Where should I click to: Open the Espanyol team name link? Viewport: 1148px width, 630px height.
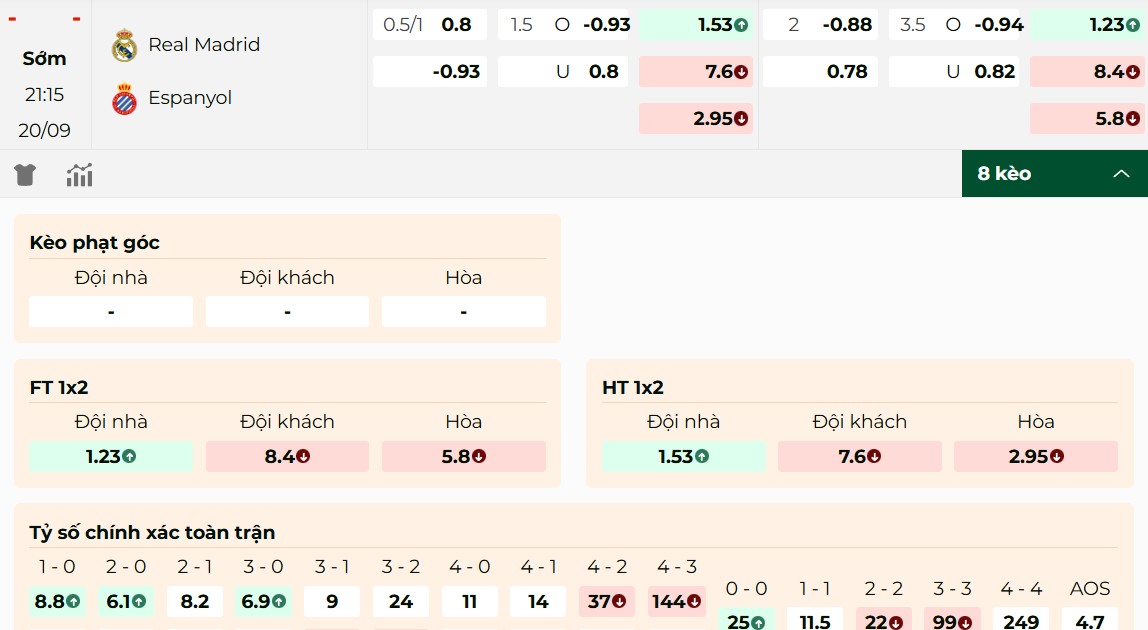point(190,97)
